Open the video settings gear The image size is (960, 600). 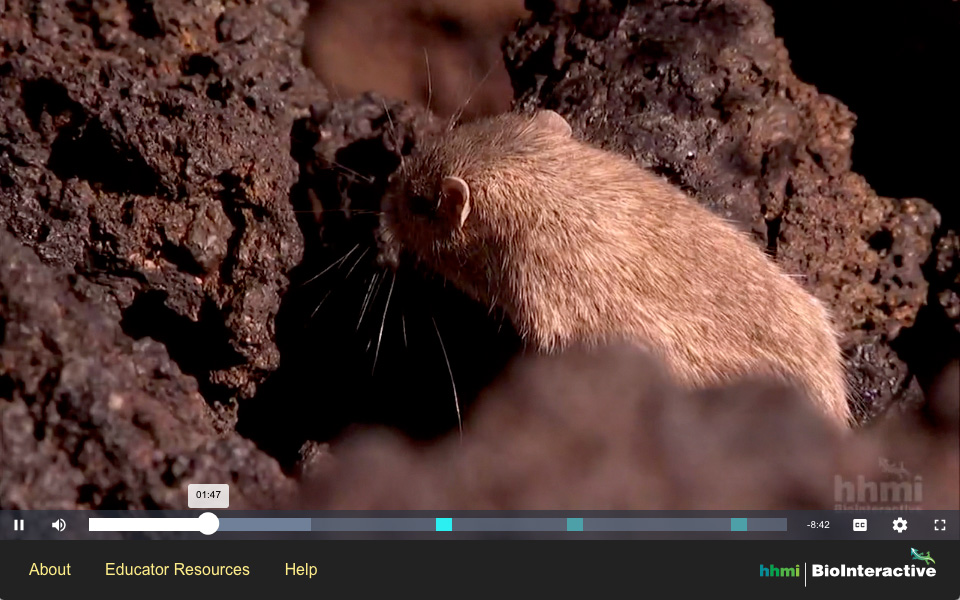pyautogui.click(x=899, y=525)
